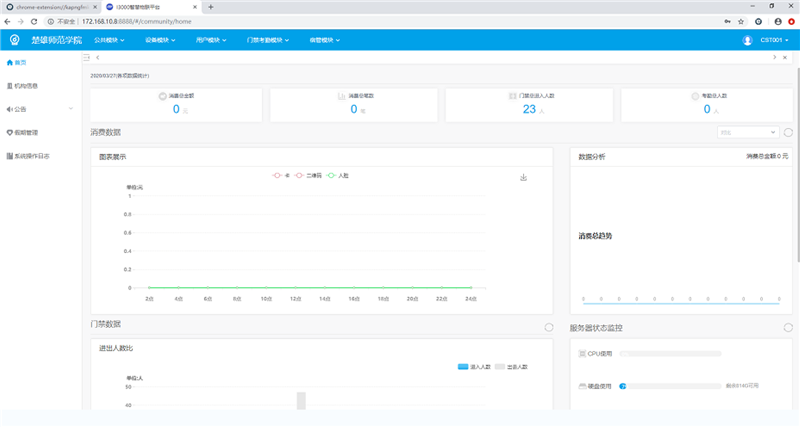Toggle the 人脸 series in the chart legend
800x427 pixels.
point(337,175)
